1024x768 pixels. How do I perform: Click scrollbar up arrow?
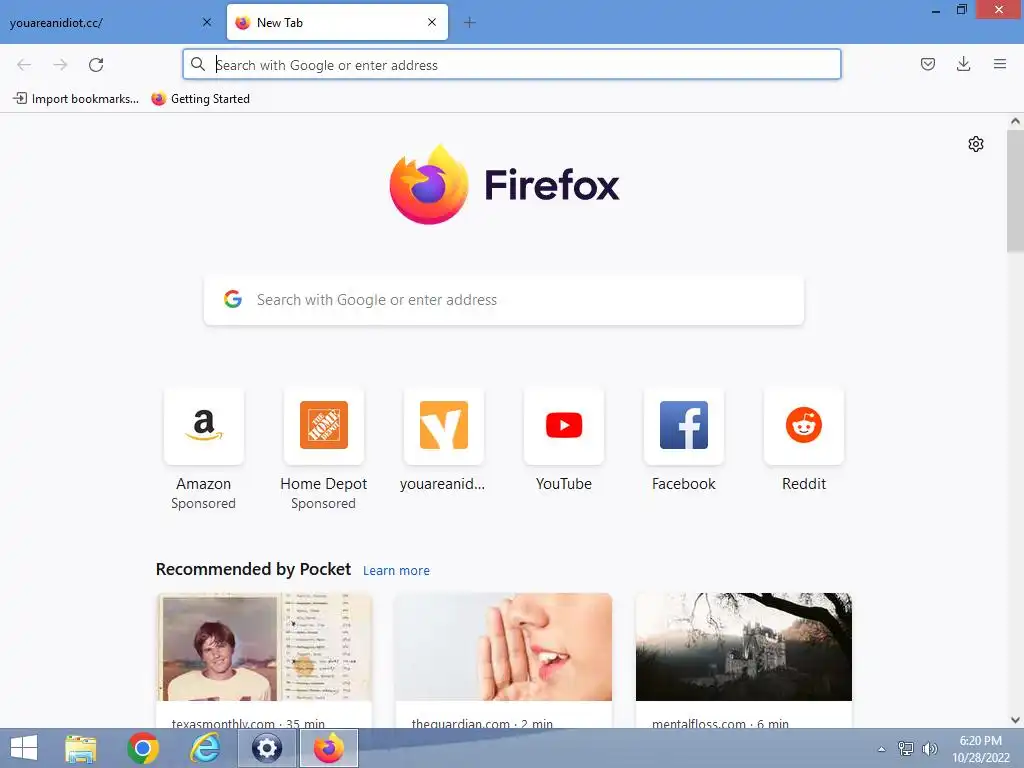coord(1015,121)
